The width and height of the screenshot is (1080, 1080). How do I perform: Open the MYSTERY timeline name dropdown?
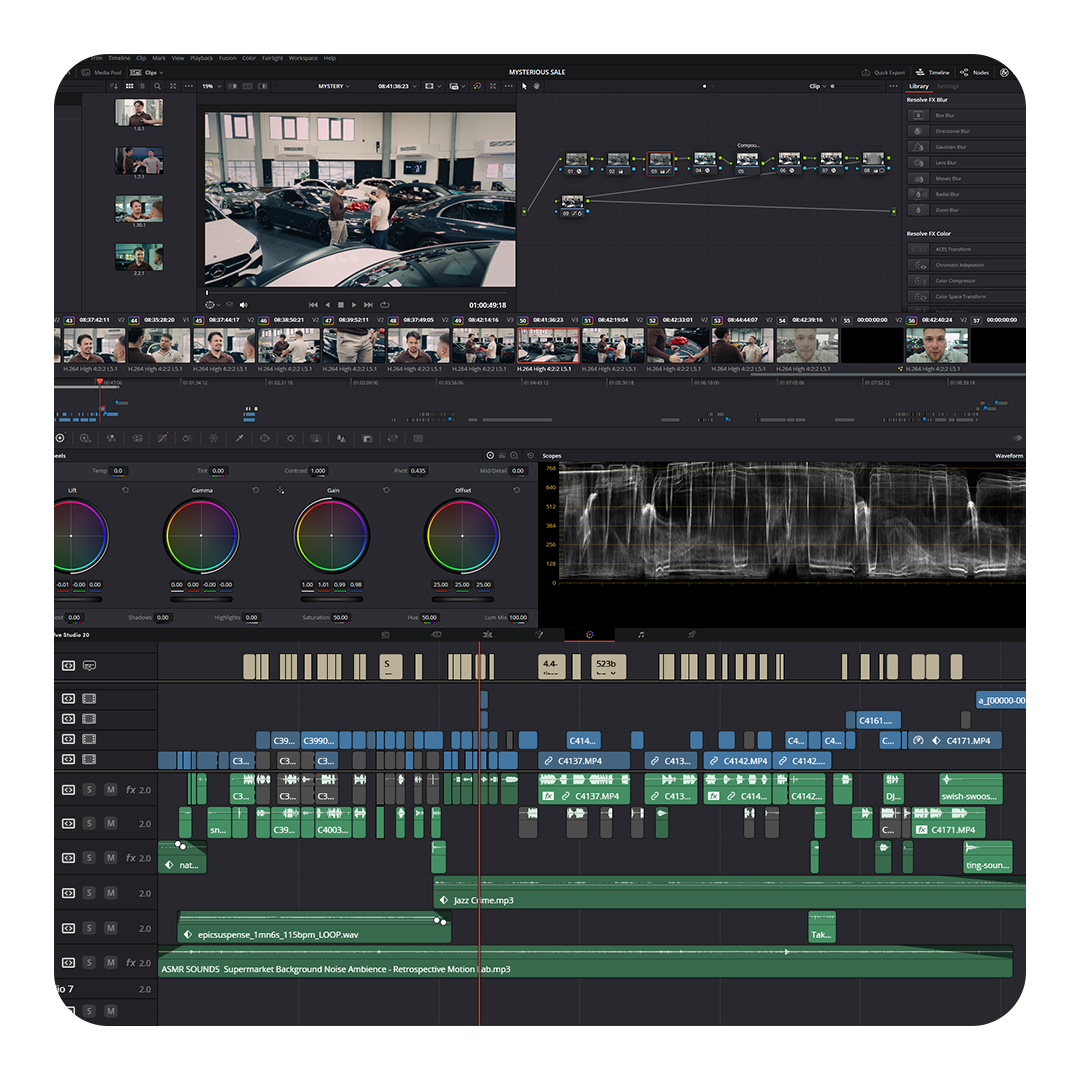pyautogui.click(x=334, y=86)
